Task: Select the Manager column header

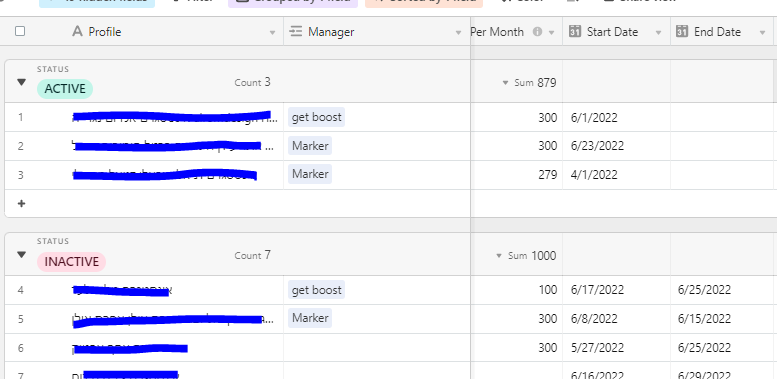Action: coord(377,31)
